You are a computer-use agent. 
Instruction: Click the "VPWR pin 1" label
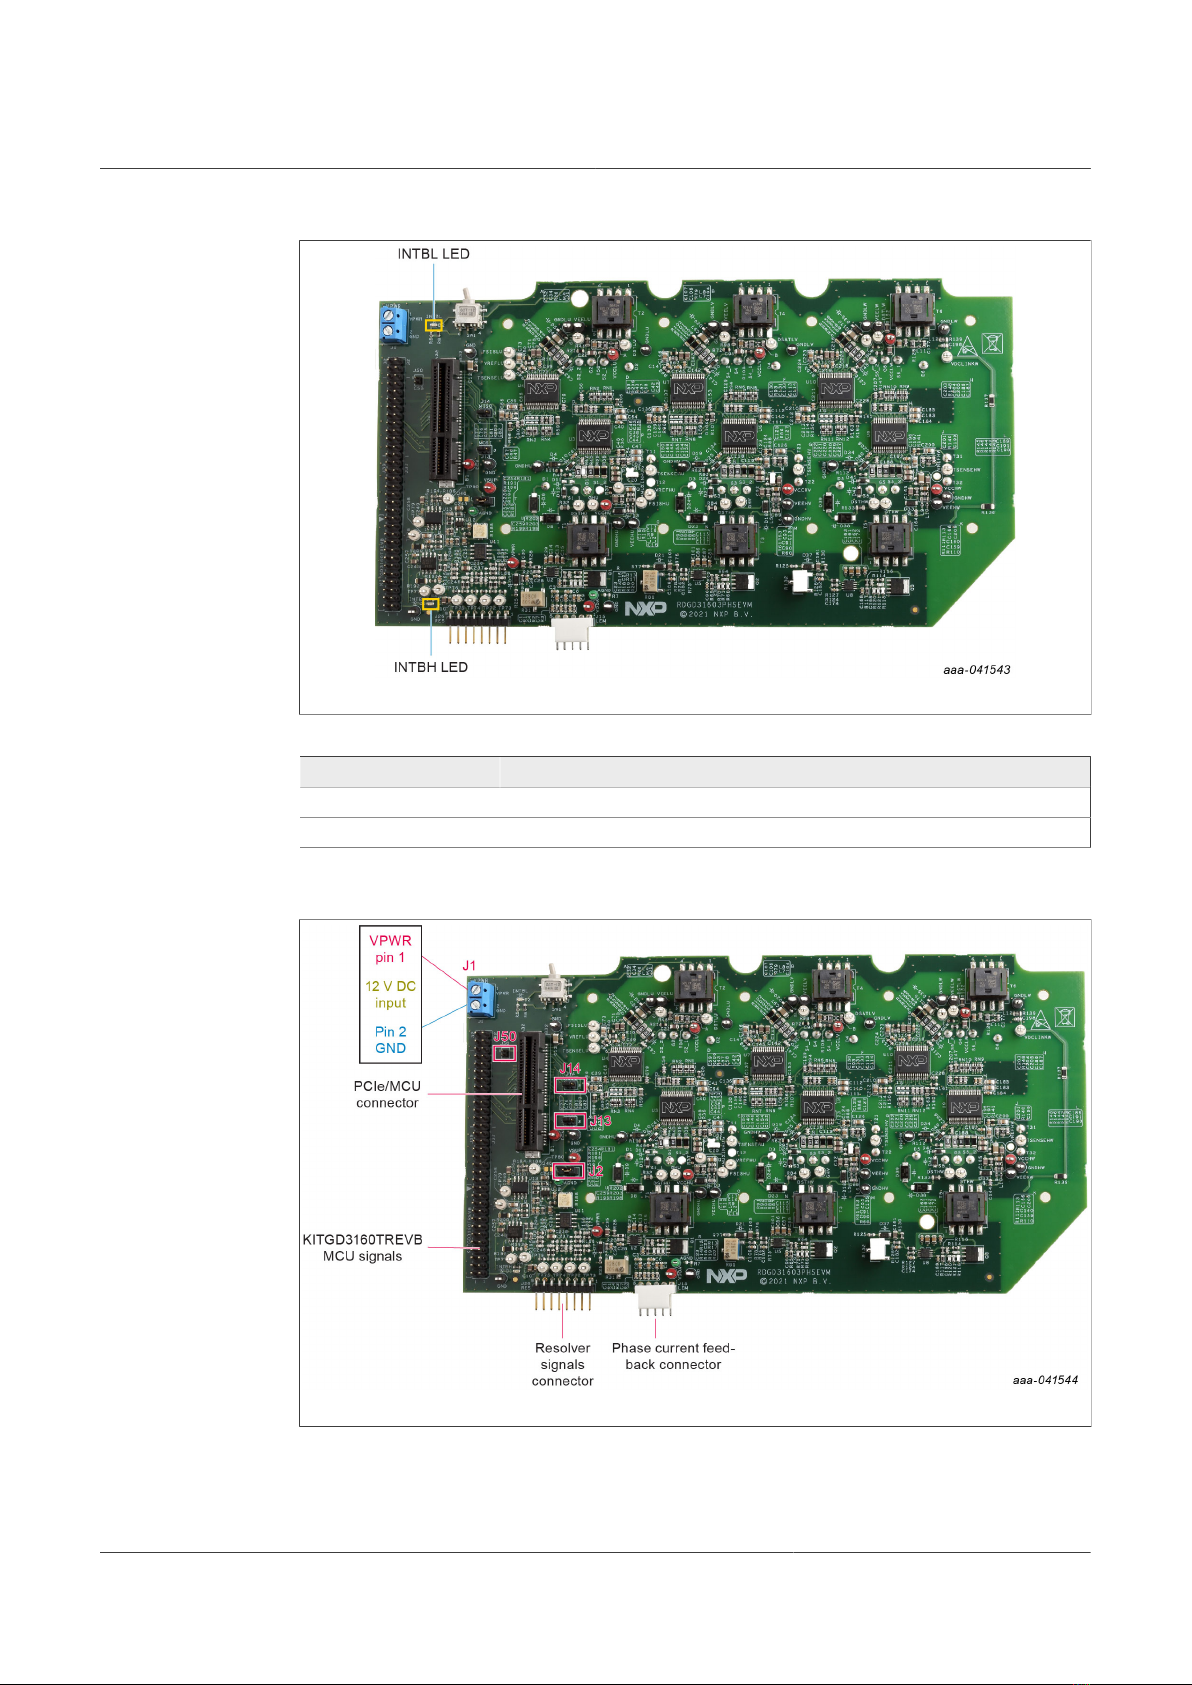tap(390, 949)
